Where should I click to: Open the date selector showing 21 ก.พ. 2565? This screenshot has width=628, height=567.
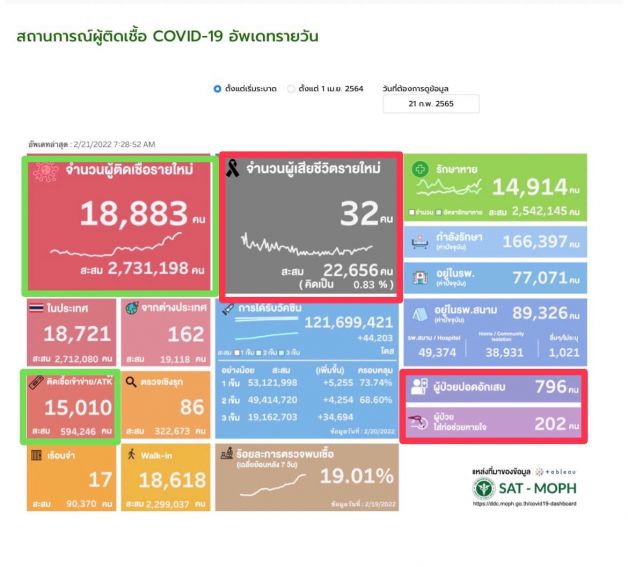(430, 103)
